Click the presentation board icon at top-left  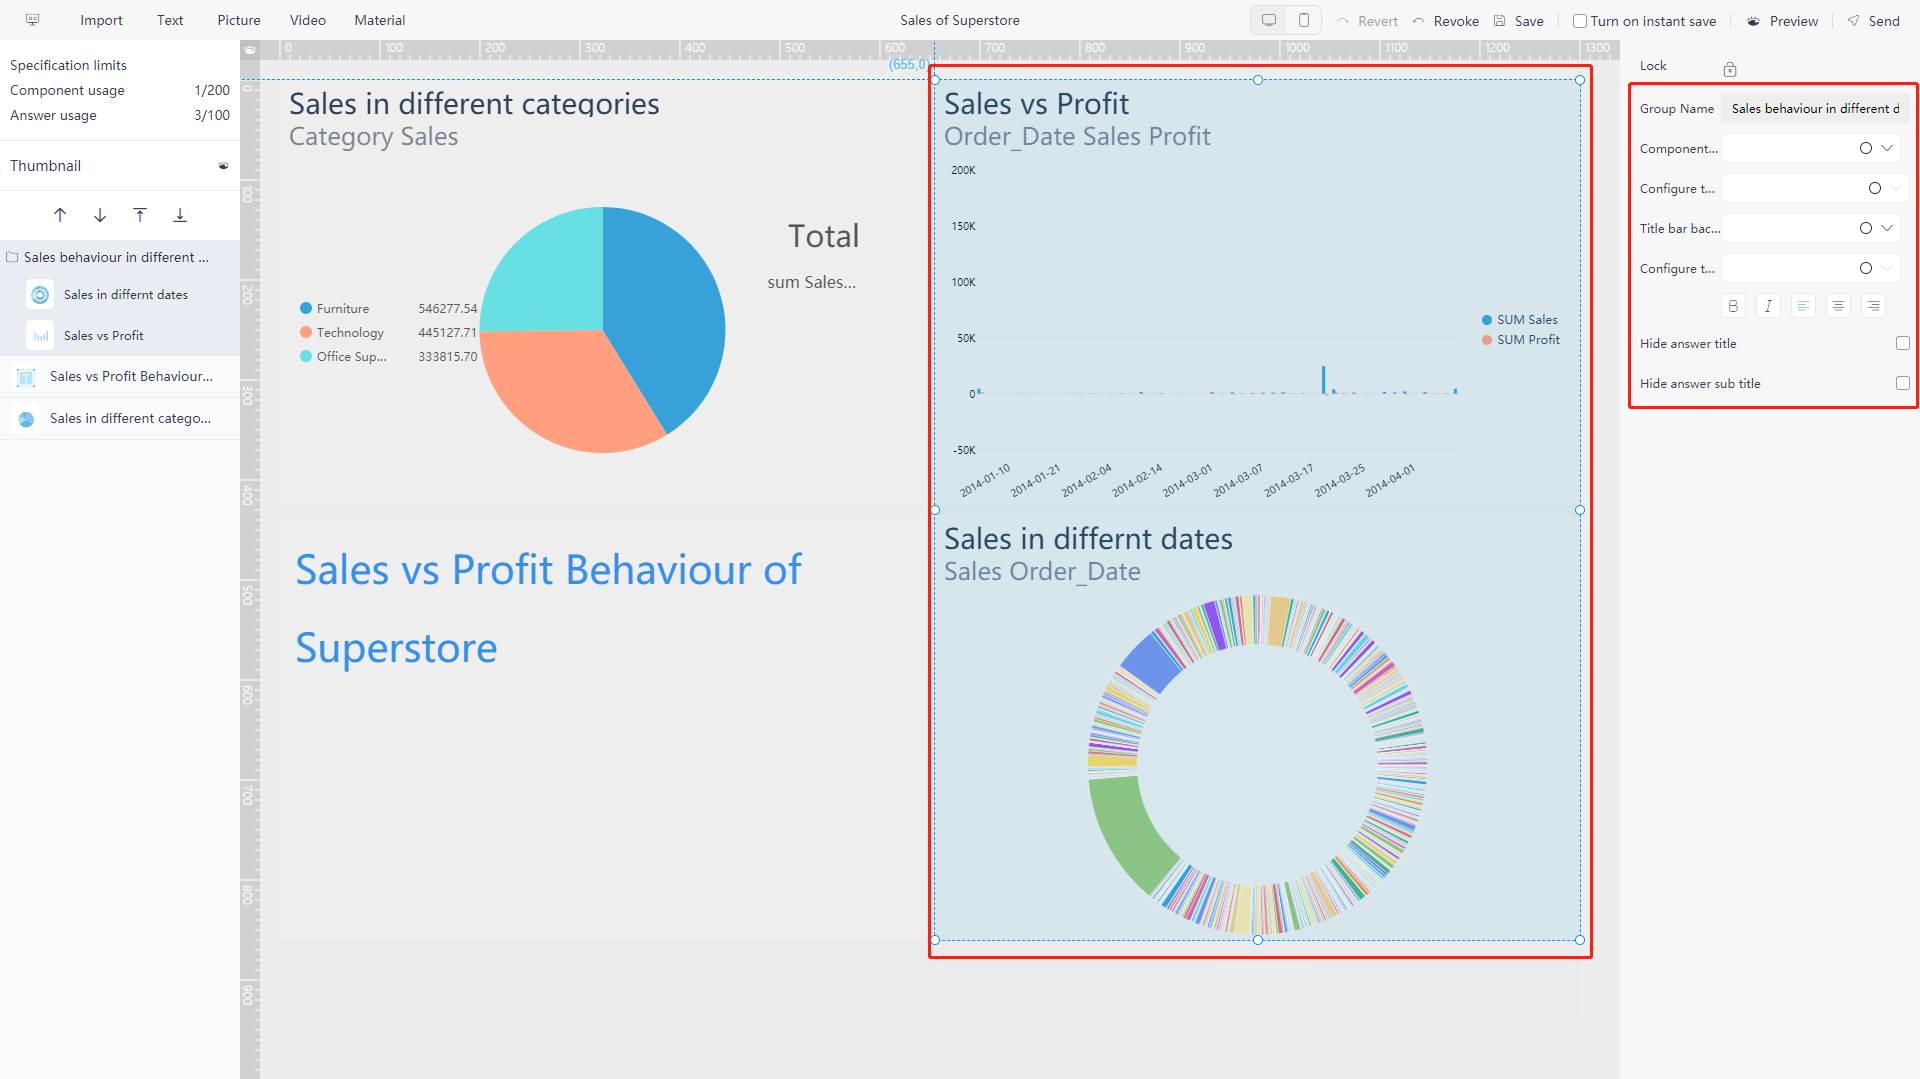click(x=32, y=20)
